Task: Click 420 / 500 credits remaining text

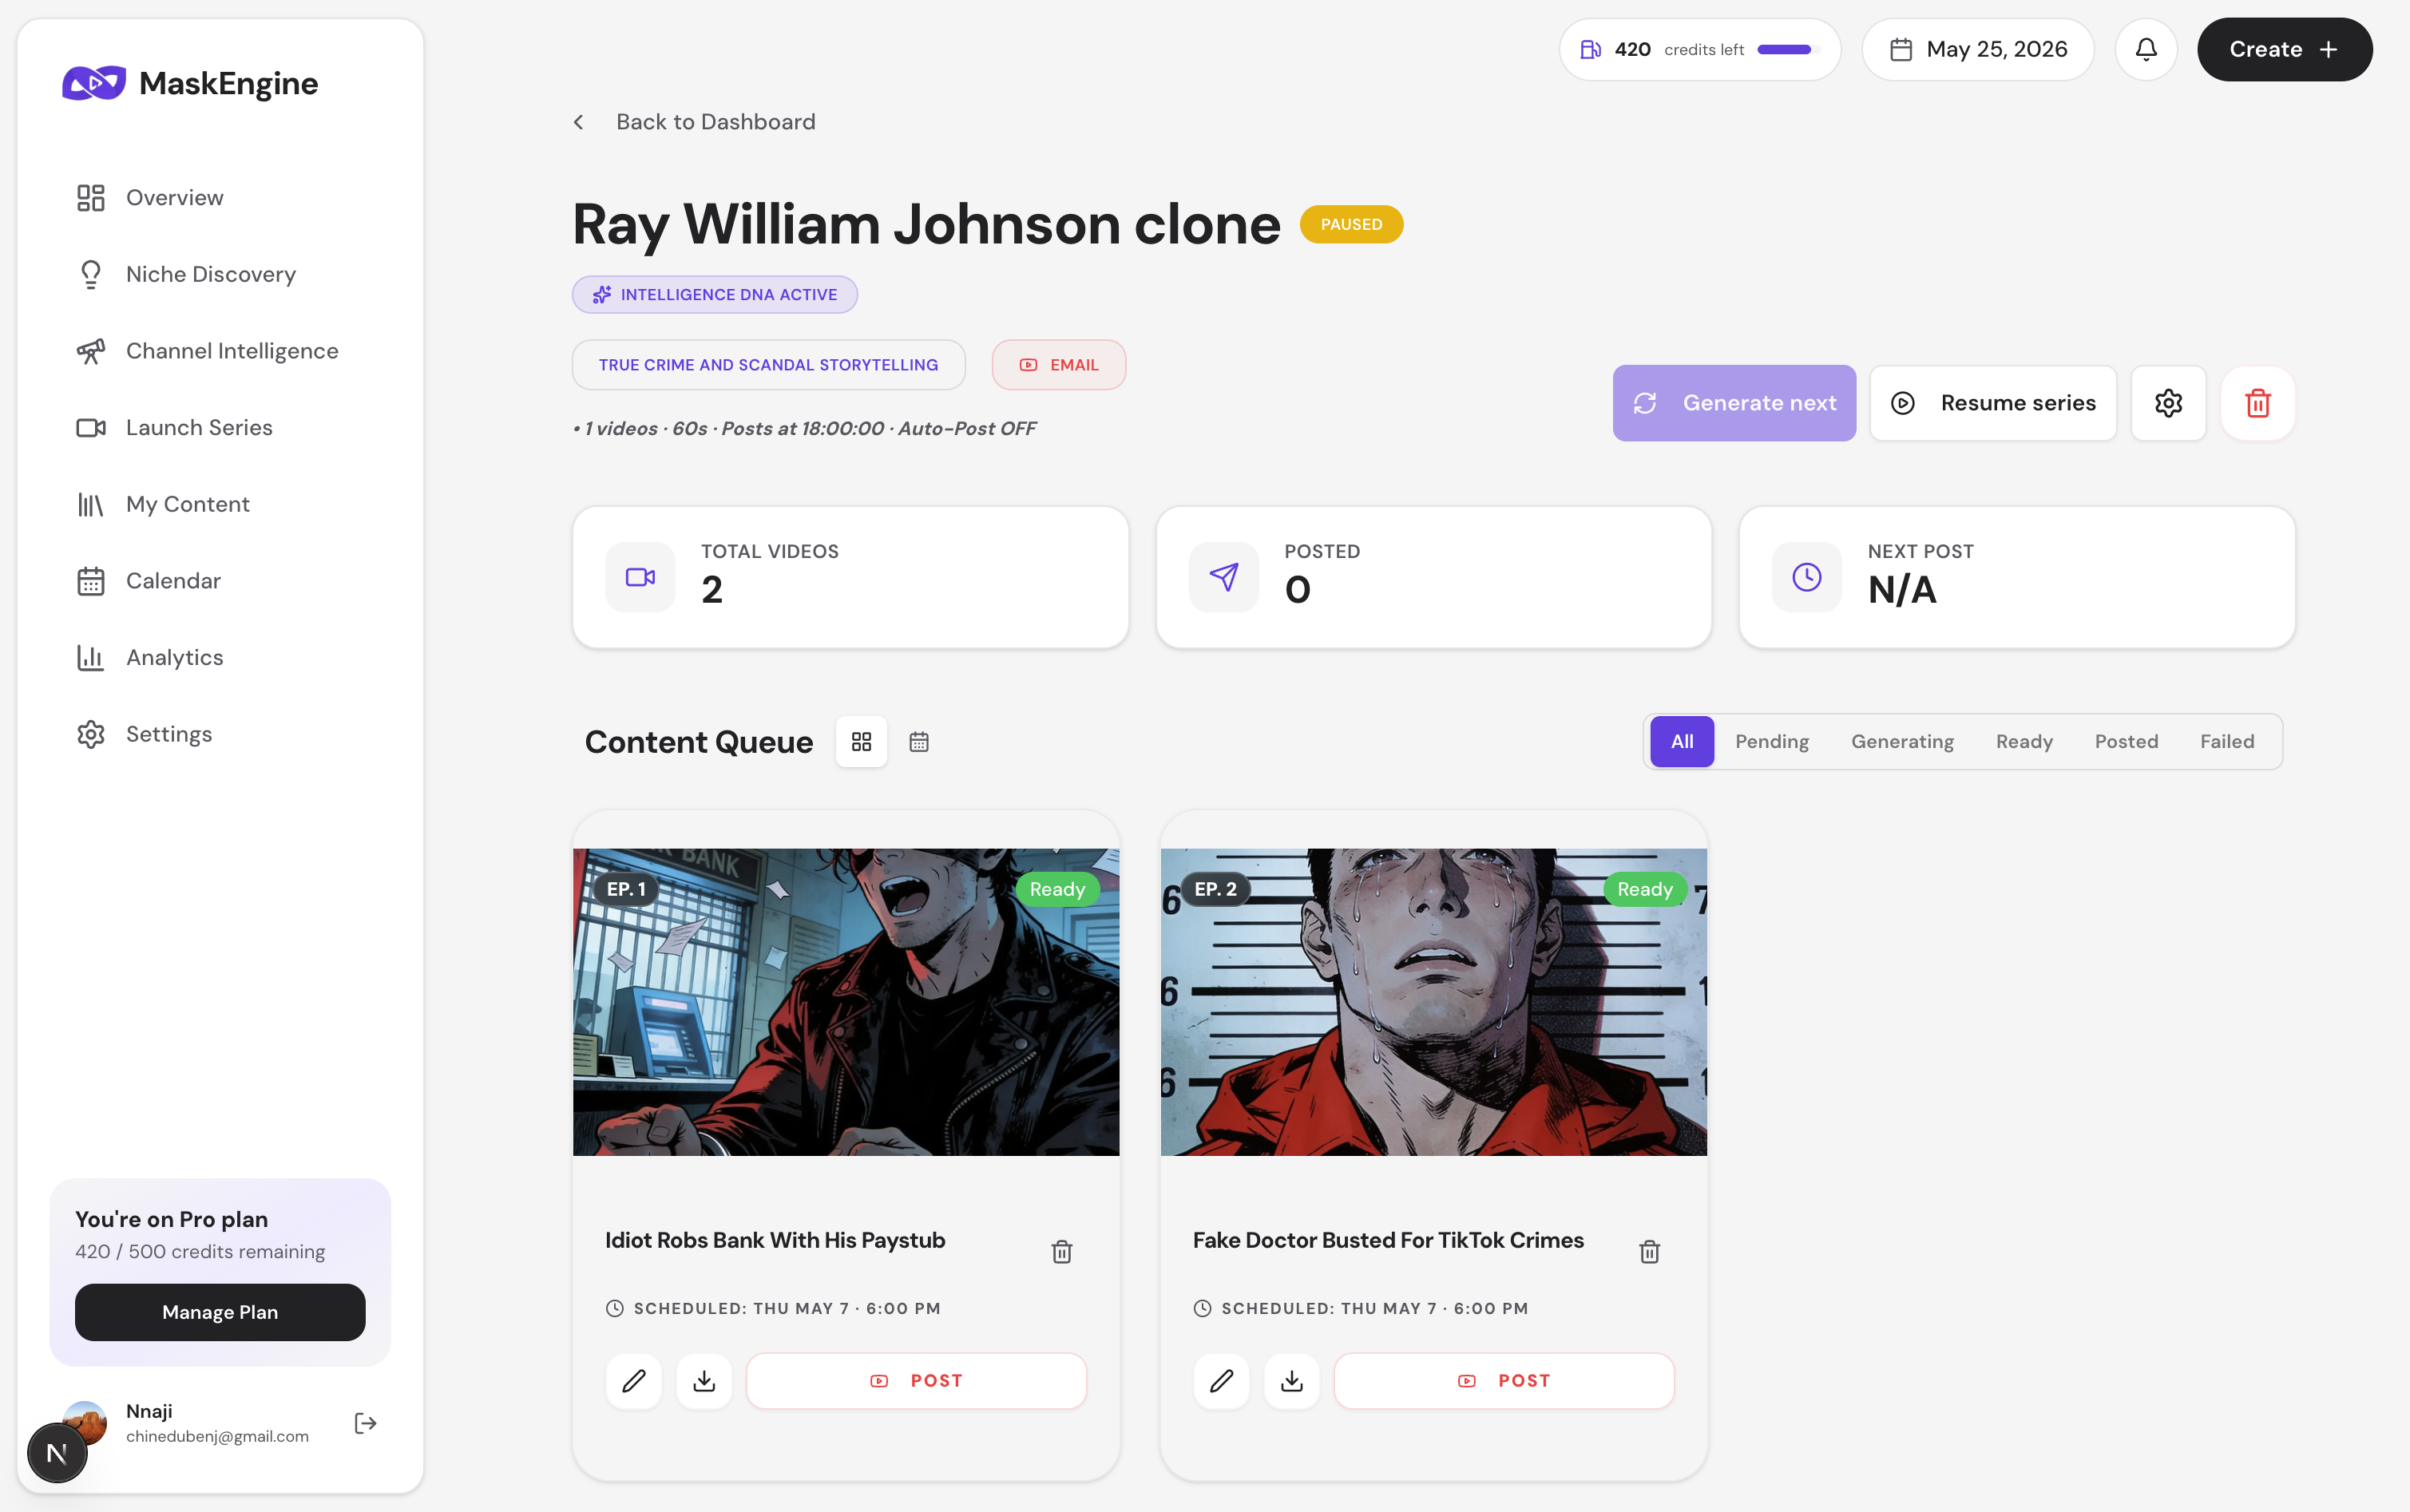Action: pyautogui.click(x=200, y=1252)
